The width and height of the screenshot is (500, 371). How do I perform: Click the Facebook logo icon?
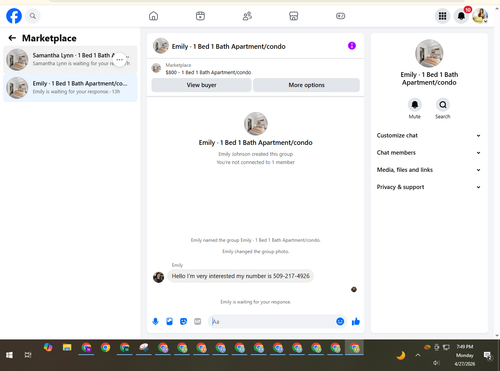(14, 16)
